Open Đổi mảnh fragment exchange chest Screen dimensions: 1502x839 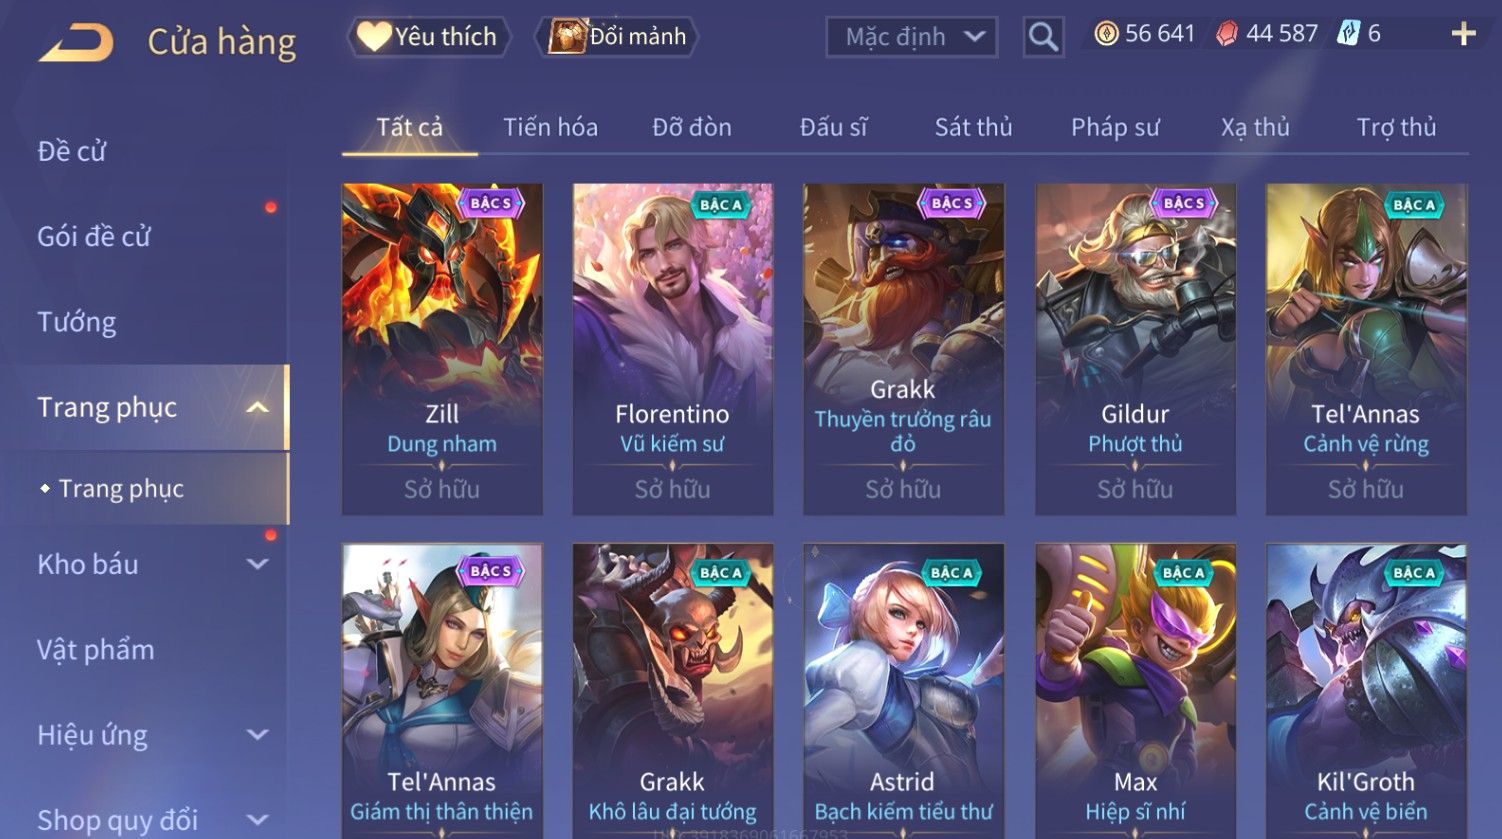[617, 37]
